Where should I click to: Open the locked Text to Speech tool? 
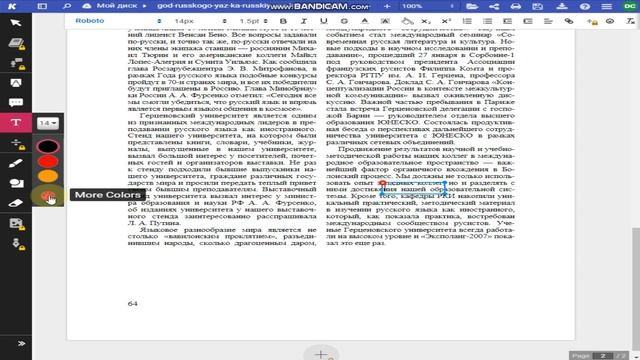(x=16, y=63)
